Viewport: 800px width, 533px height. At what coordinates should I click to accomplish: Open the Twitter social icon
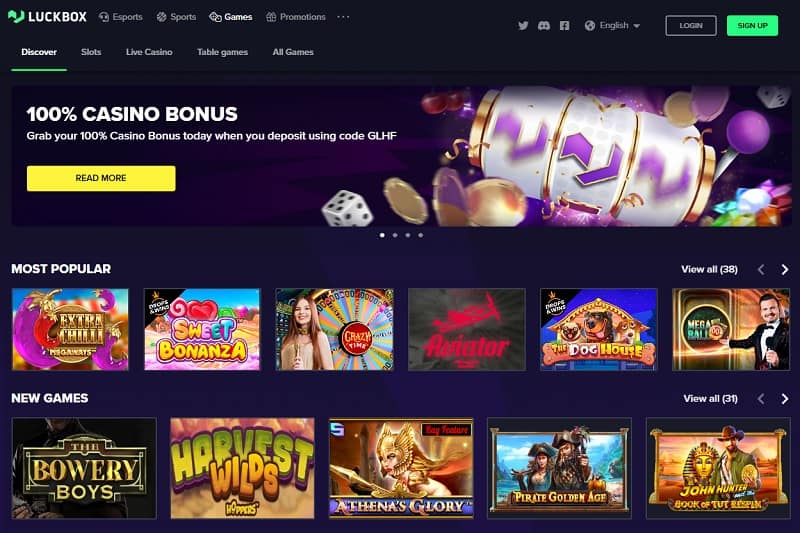(x=523, y=26)
